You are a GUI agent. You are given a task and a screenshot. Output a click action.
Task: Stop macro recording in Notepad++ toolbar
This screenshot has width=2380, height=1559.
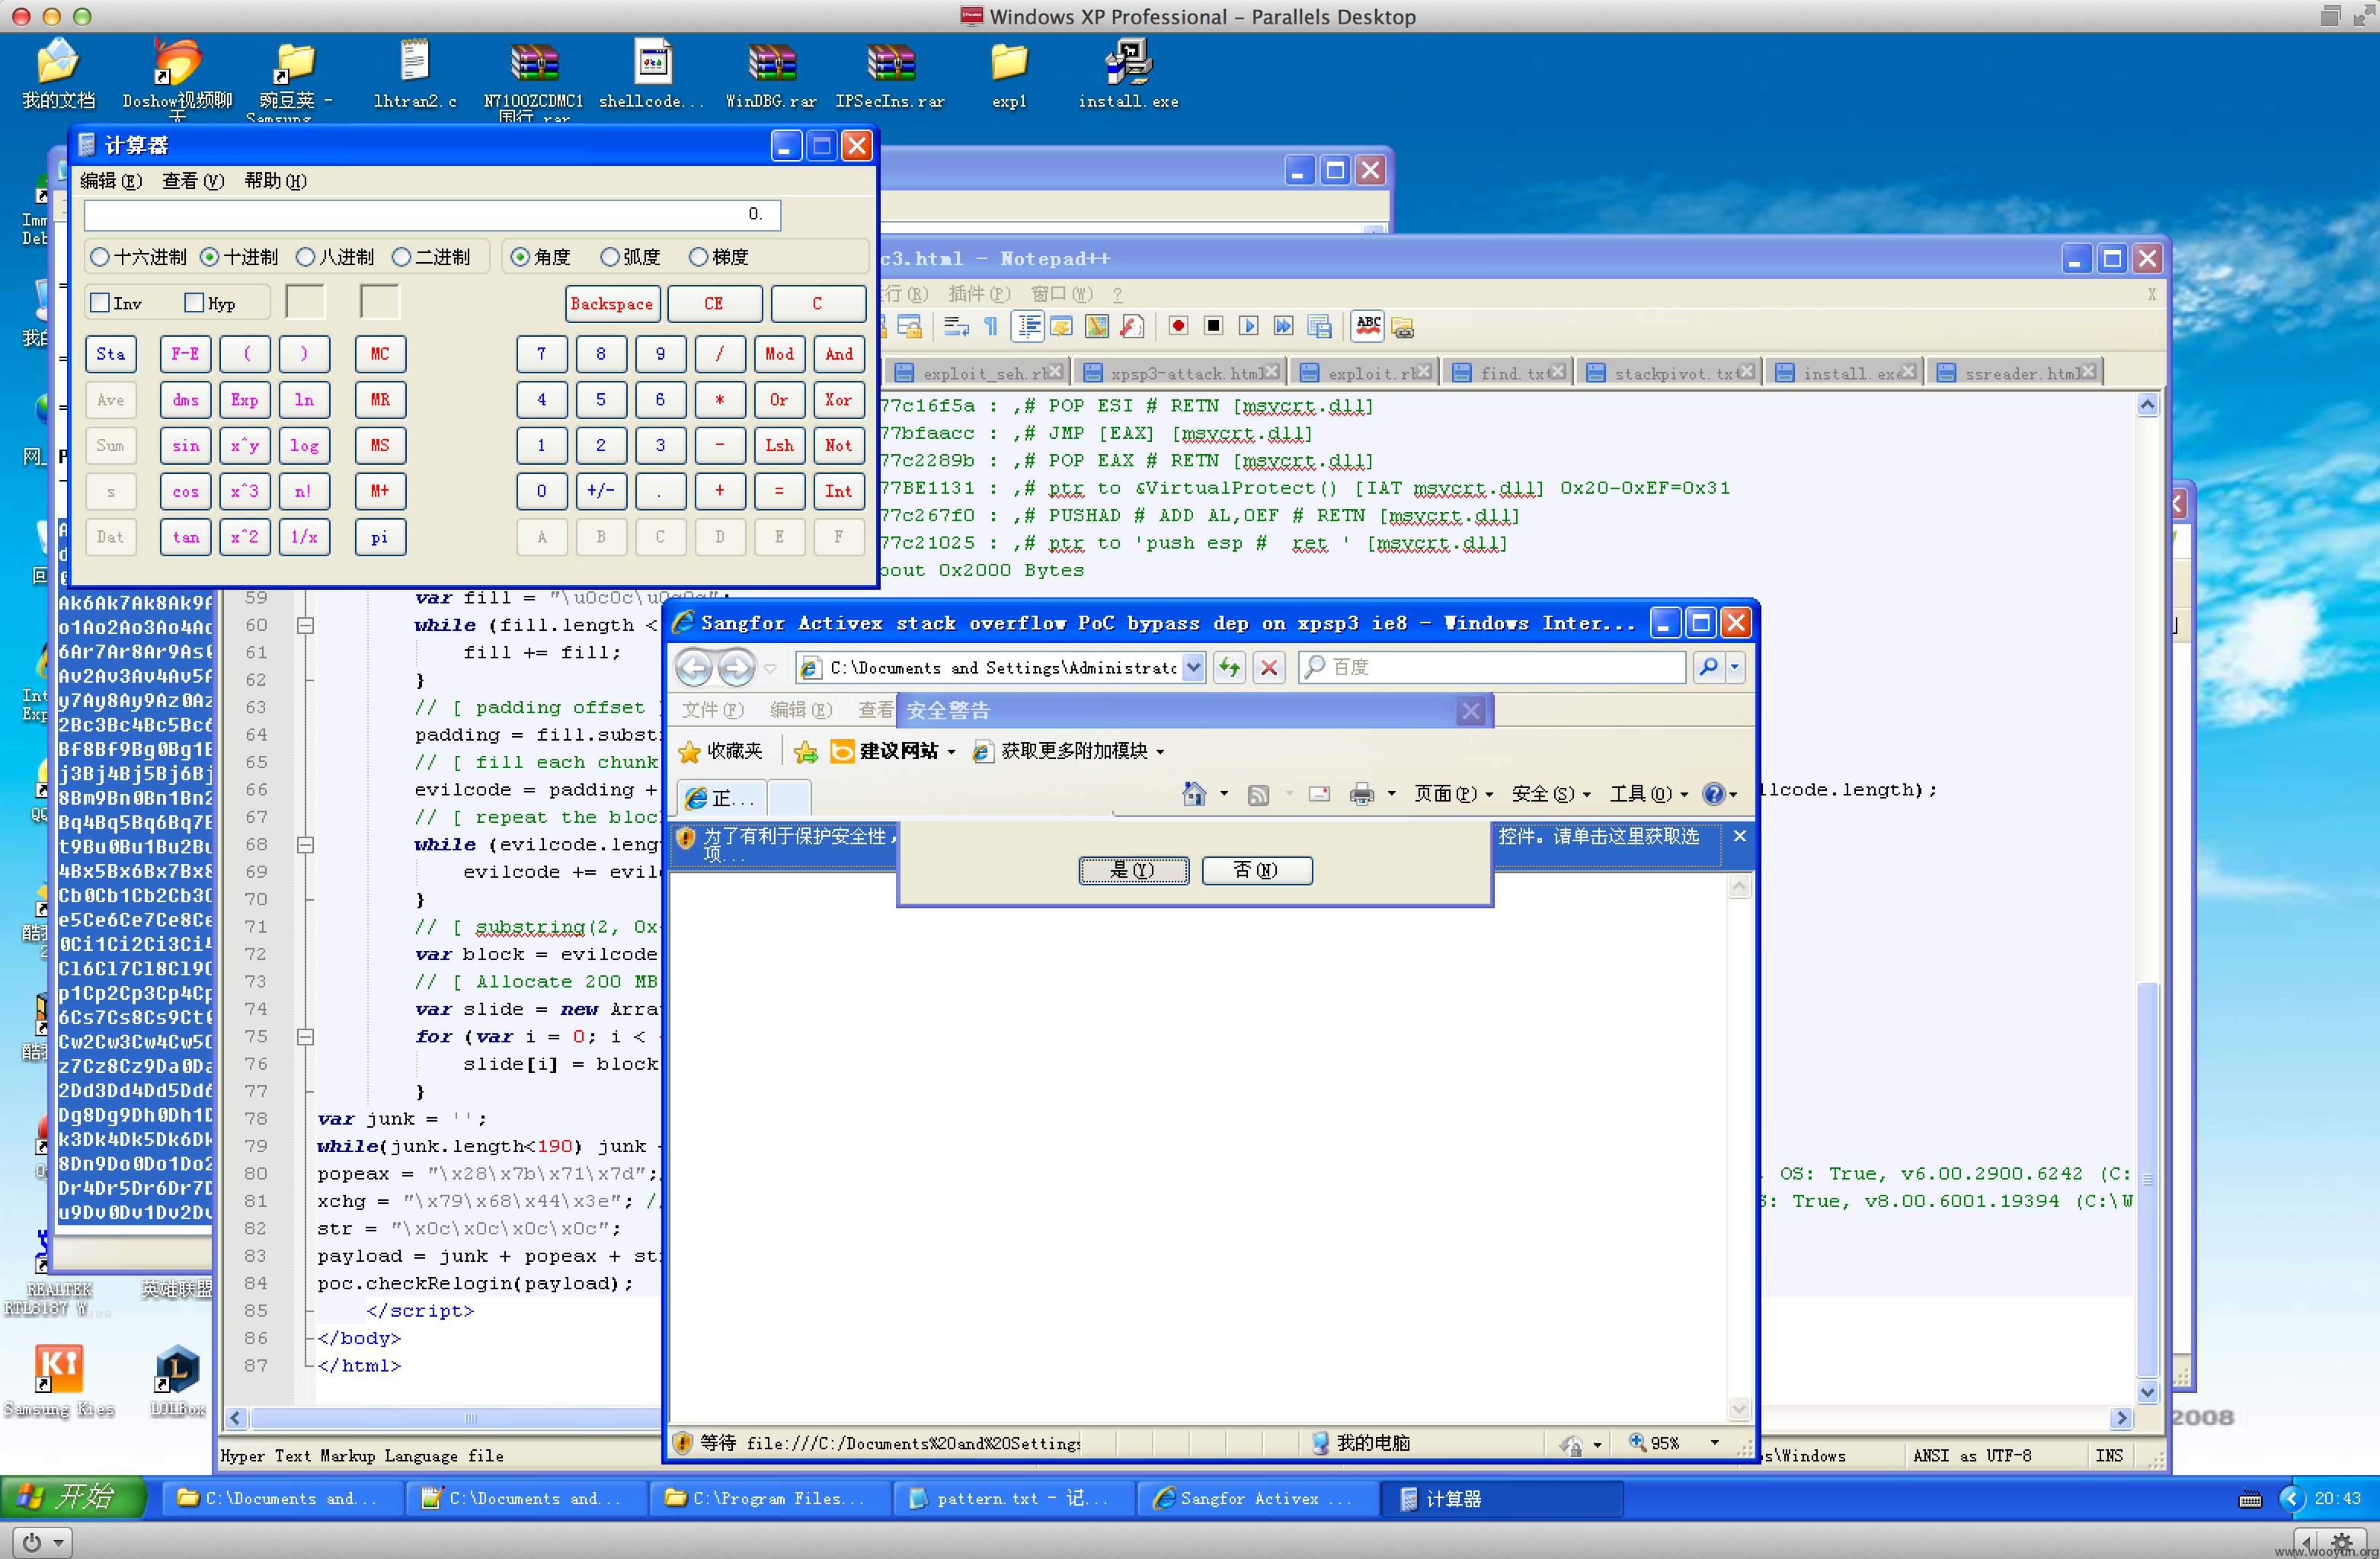coord(1213,326)
